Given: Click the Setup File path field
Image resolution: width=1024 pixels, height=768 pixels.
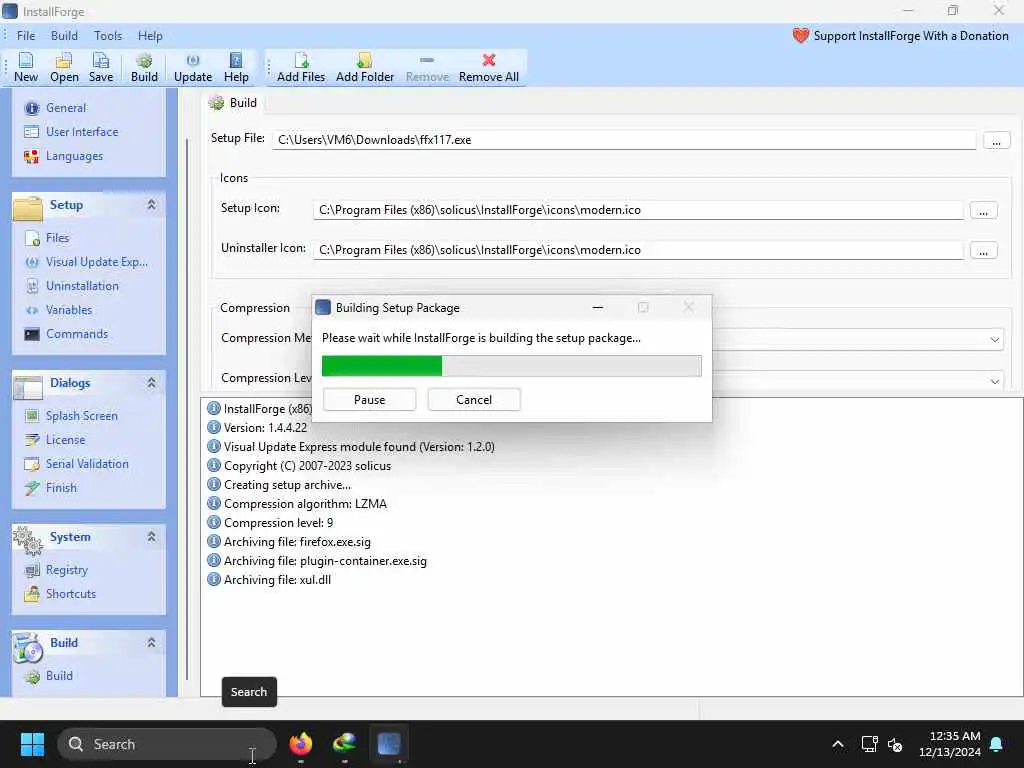Looking at the screenshot, I should pyautogui.click(x=624, y=140).
